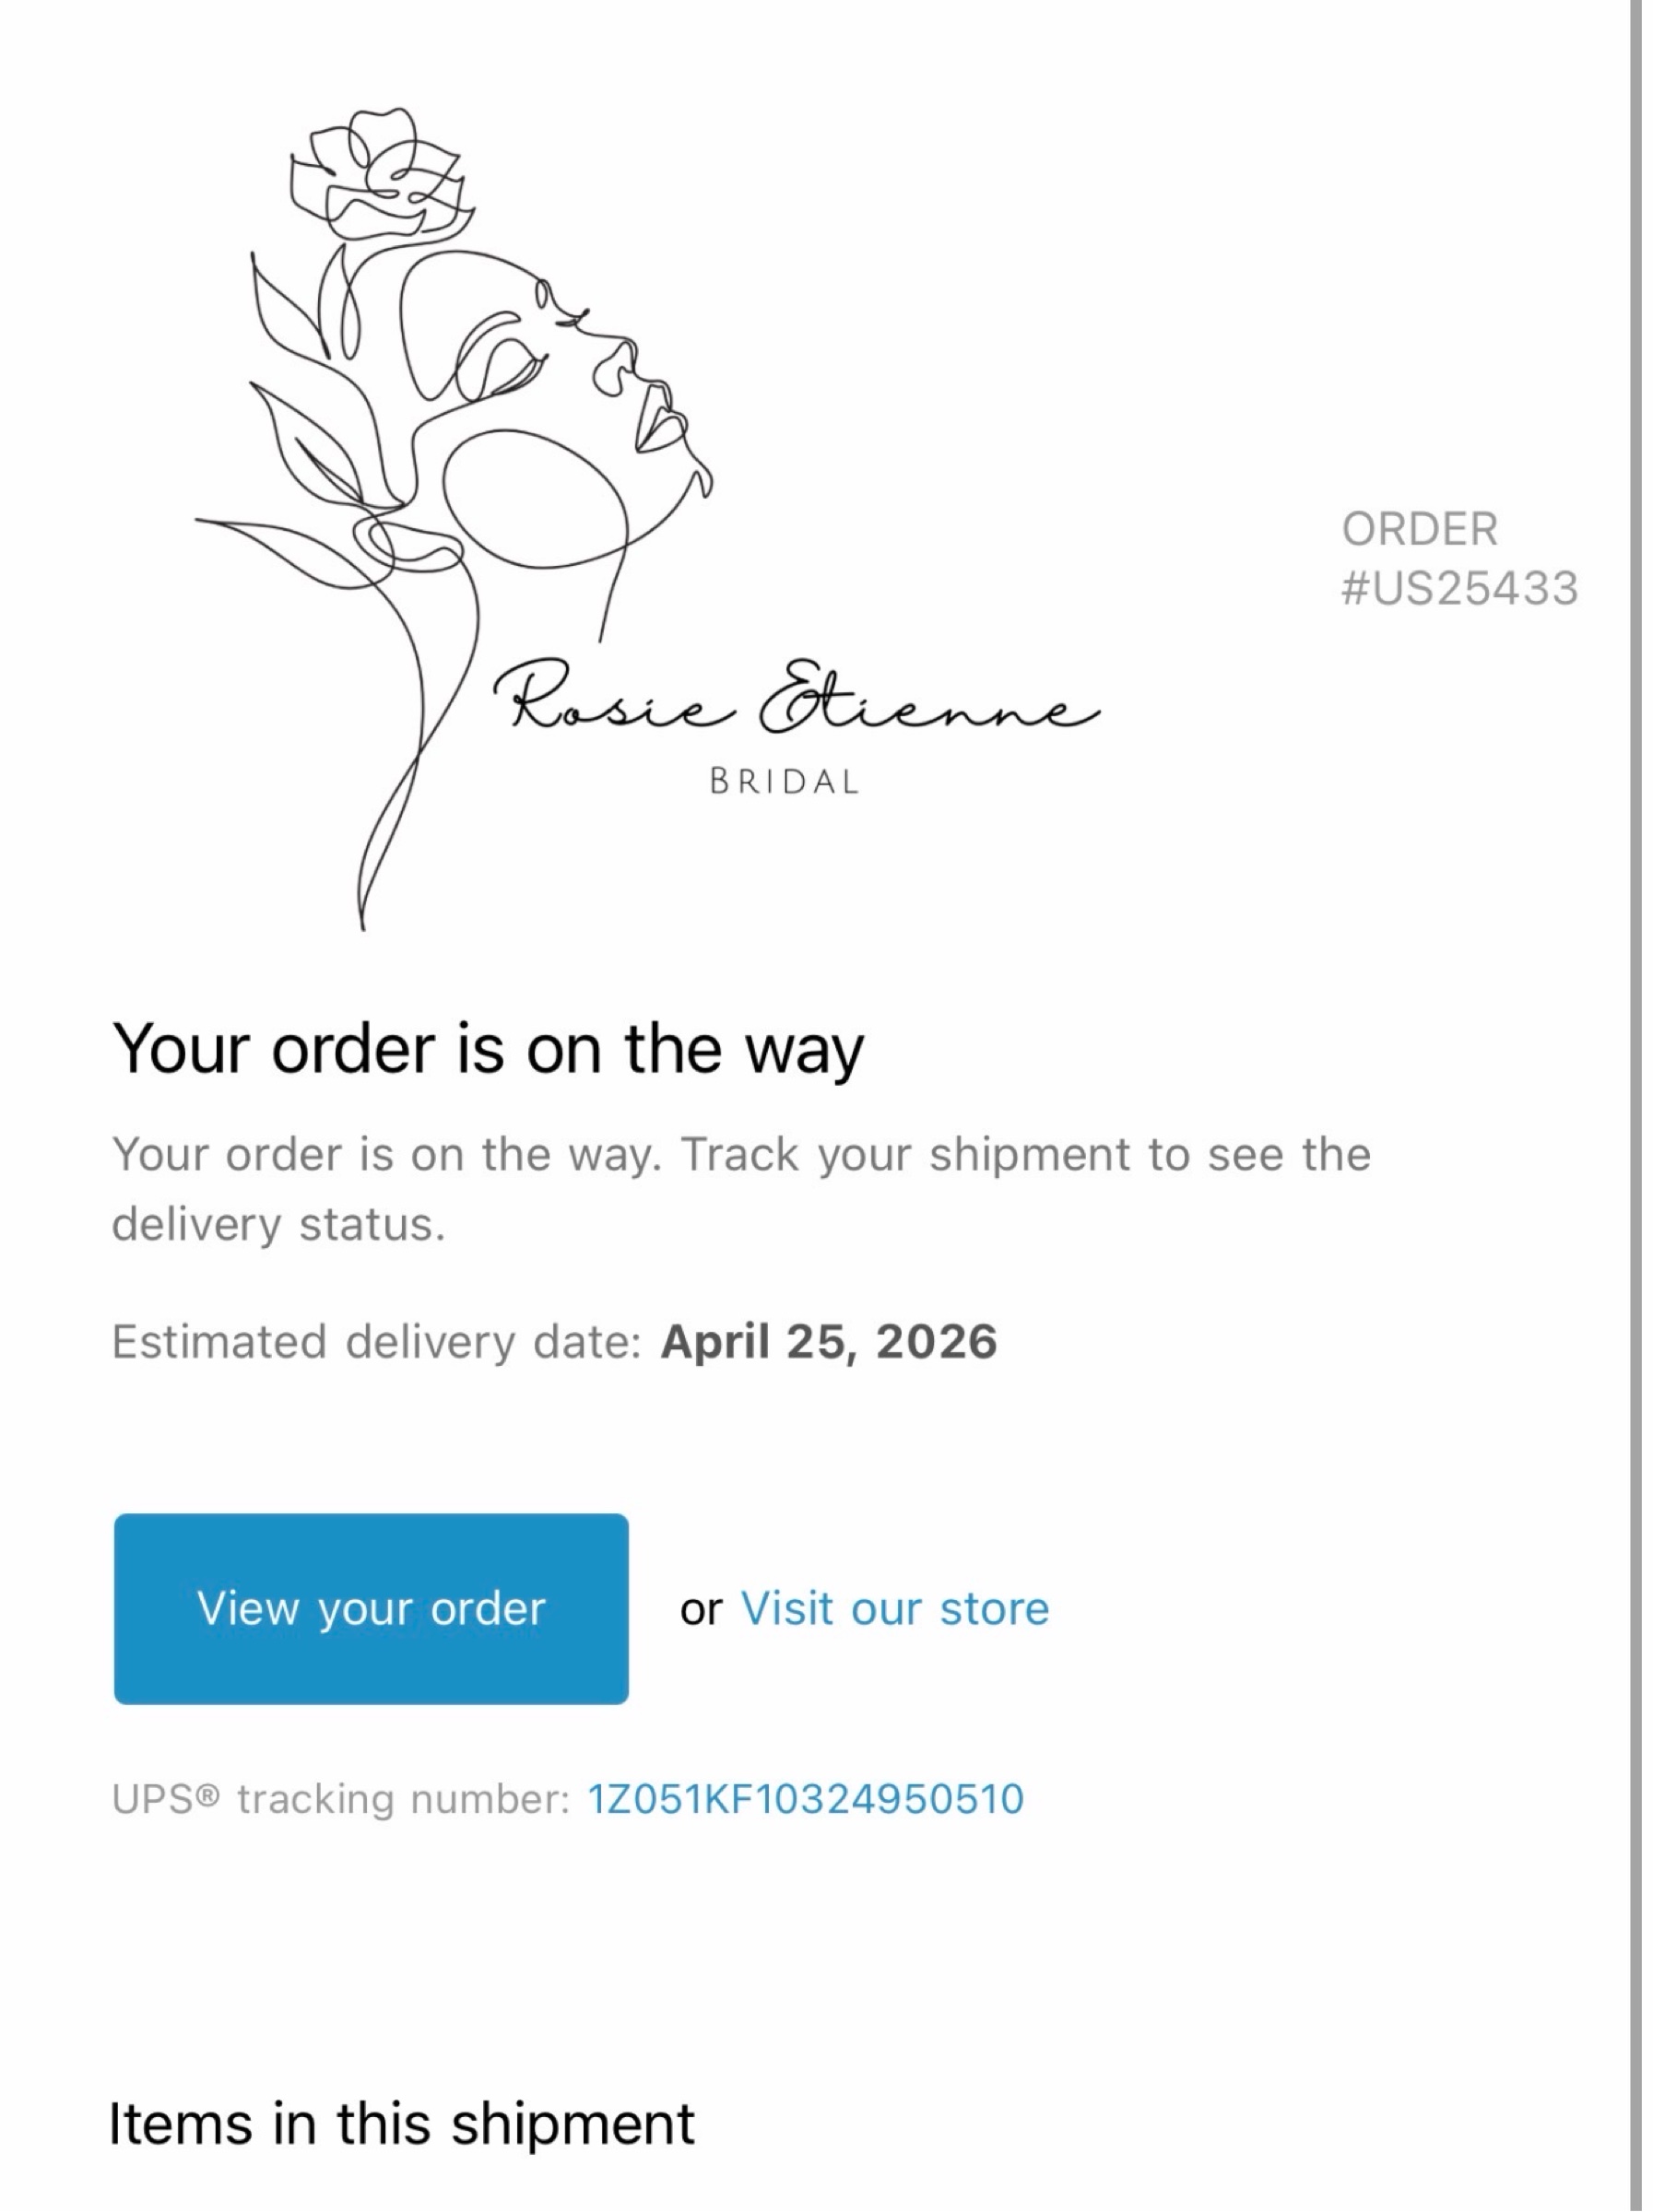This screenshot has height=2212, width=1653.
Task: Click the vertical scrollbar on the right edge
Action: click(1636, 1106)
